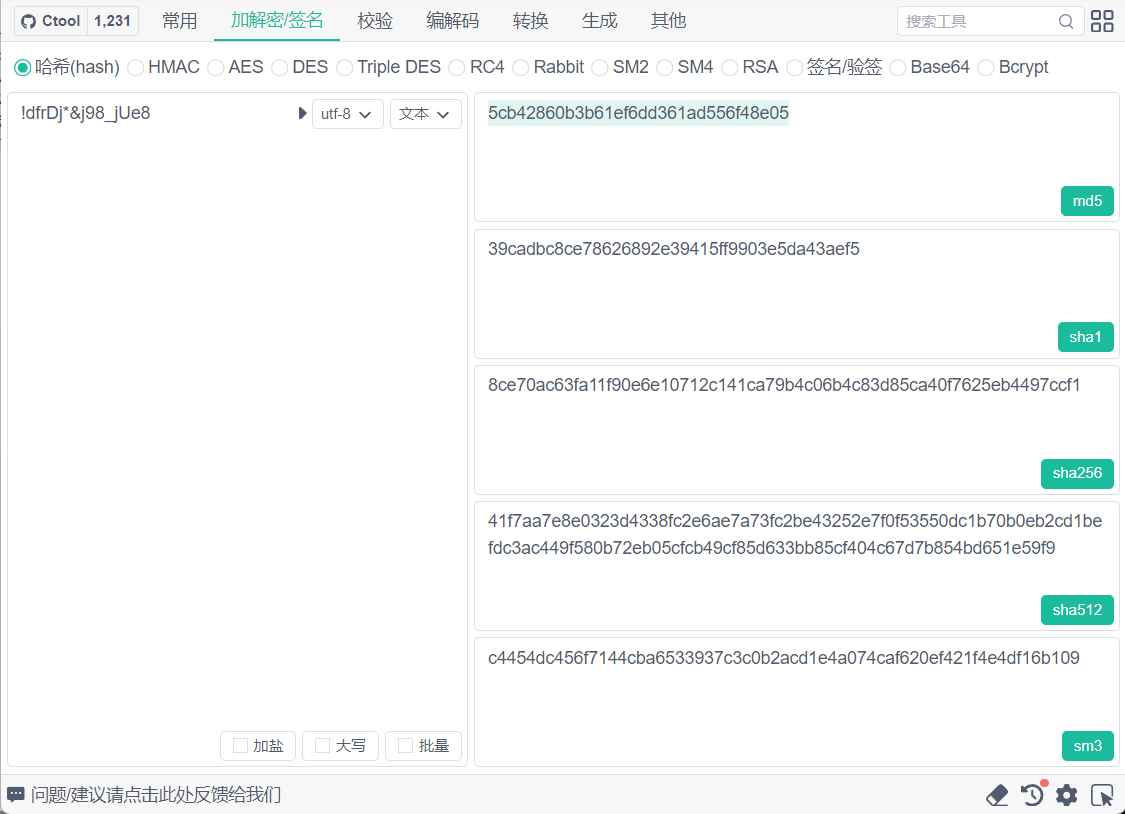Click the sha1 hash result 39cadbc8...
The image size is (1125, 814).
(x=674, y=249)
